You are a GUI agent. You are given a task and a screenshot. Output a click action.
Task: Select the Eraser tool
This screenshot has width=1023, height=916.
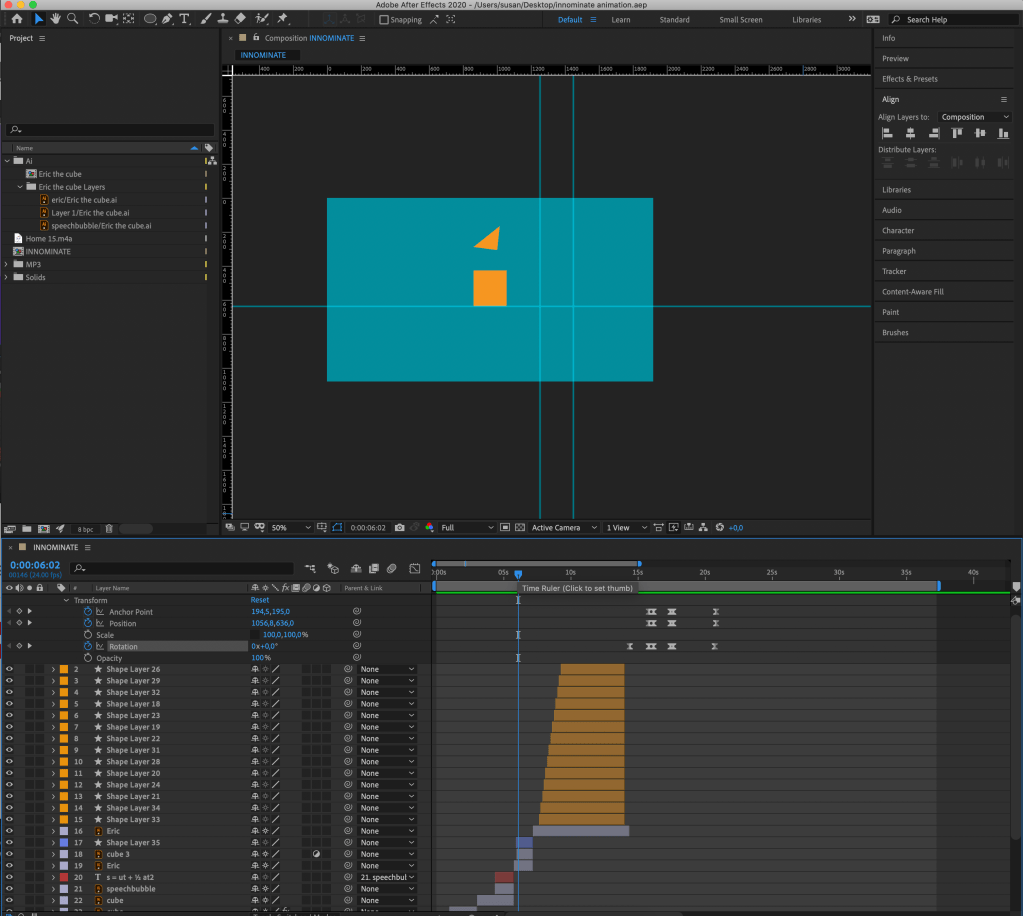tap(239, 19)
